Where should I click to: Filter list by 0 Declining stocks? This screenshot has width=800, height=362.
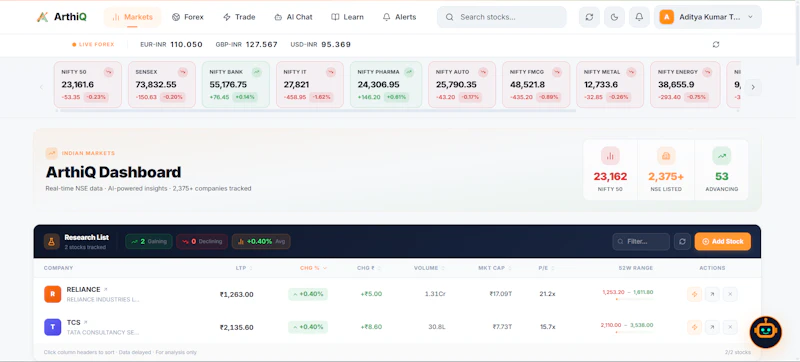coord(202,242)
